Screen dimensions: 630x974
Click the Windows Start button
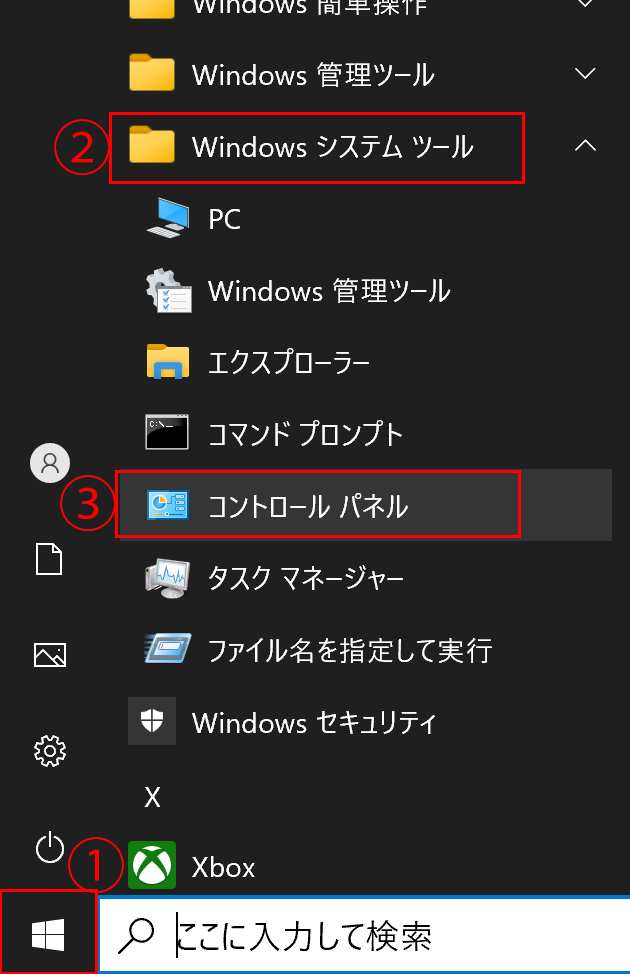48,934
